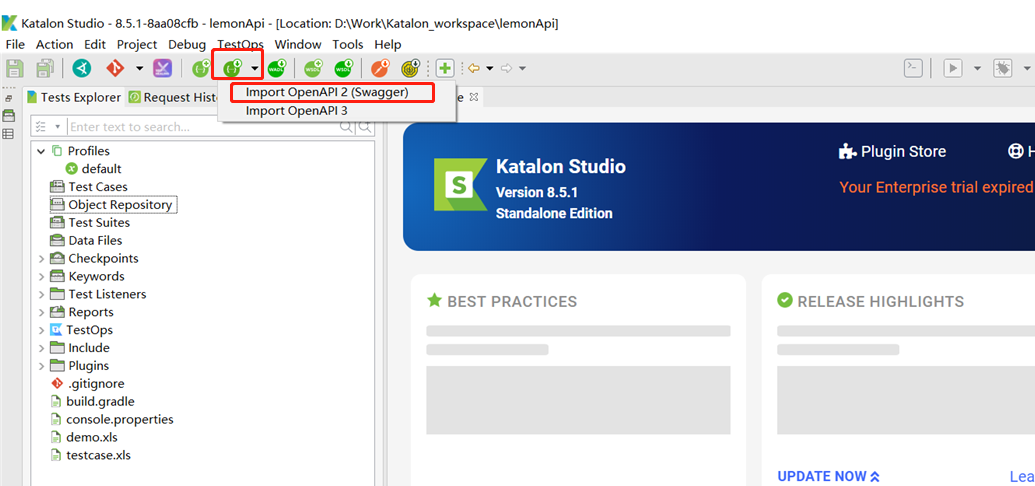Select Import OpenAPI 2 (Swagger) option
The image size is (1035, 486).
tap(327, 92)
